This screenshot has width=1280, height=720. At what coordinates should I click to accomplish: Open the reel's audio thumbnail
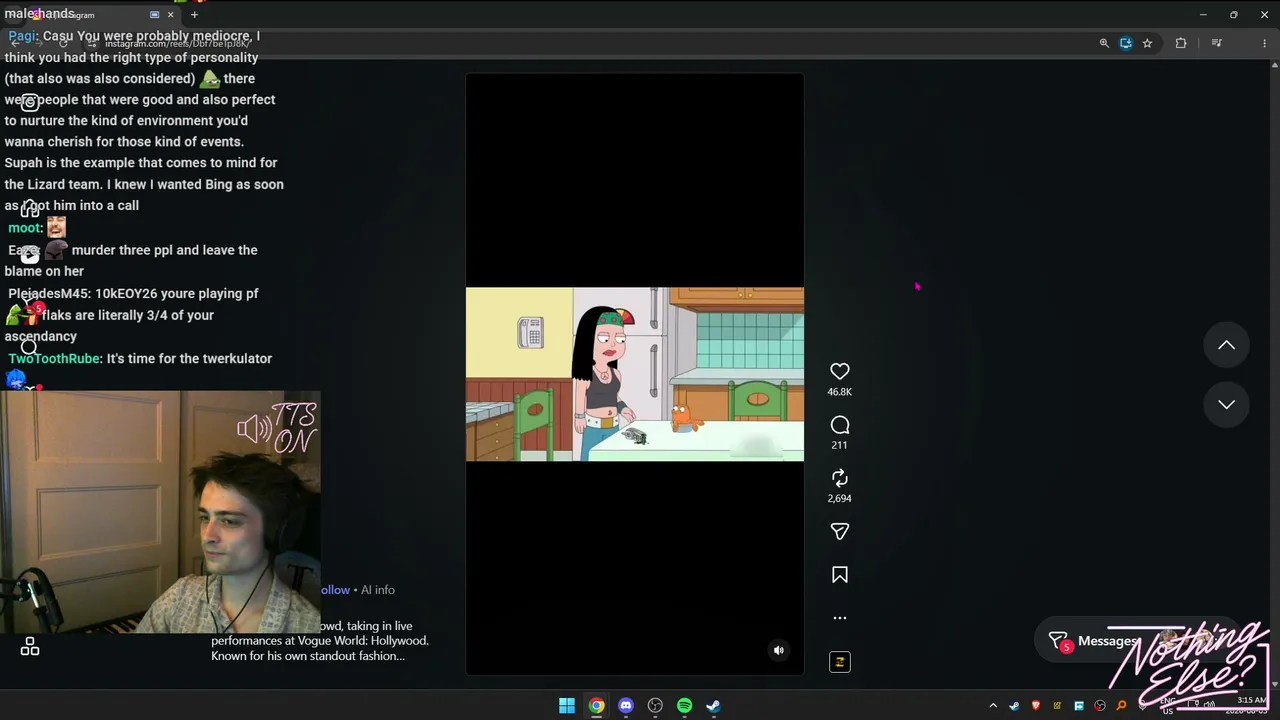click(840, 662)
